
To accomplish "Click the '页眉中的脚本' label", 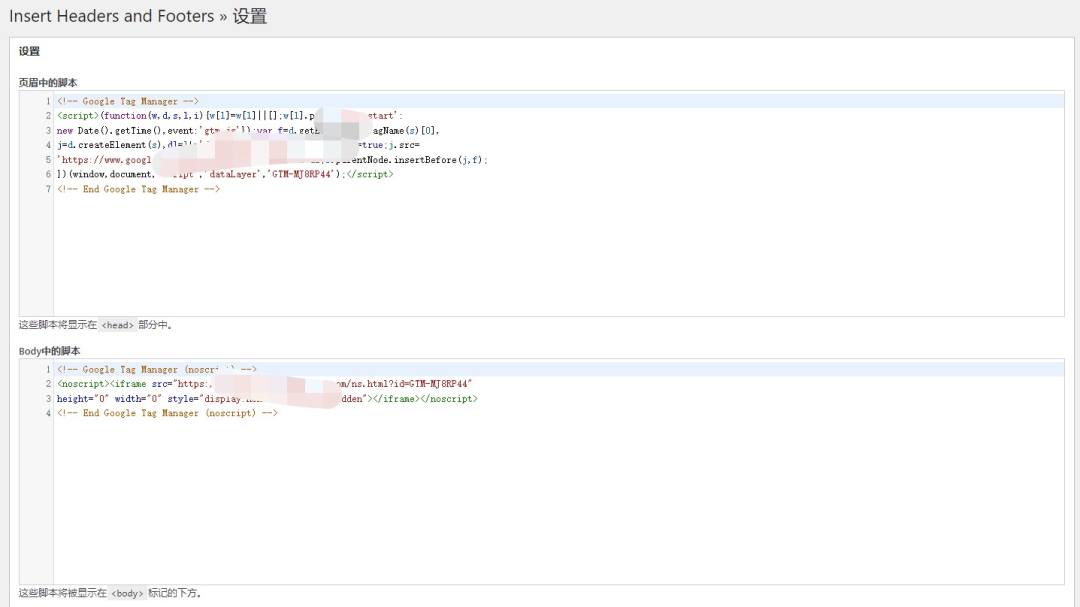I will point(48,83).
